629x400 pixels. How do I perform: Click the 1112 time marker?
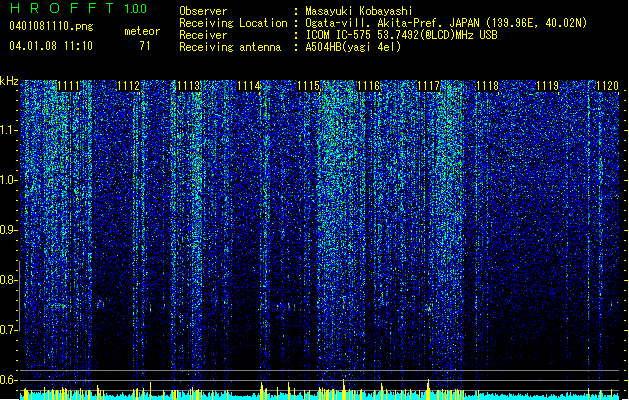coord(128,86)
